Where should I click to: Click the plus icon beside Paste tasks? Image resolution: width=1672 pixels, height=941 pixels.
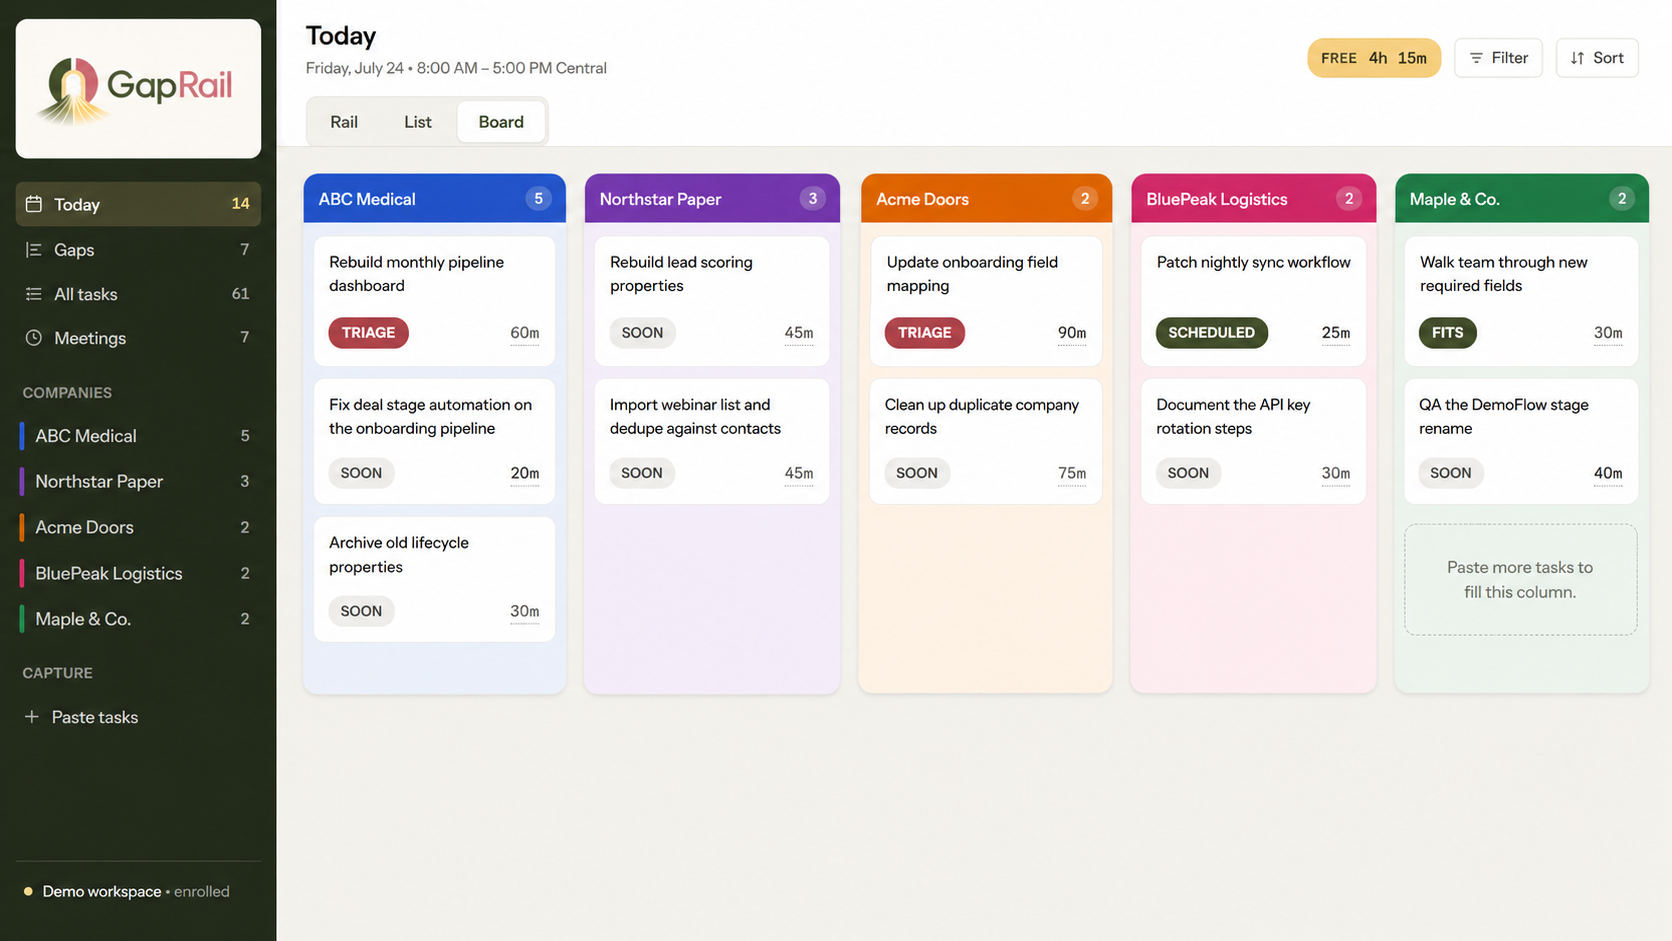(32, 717)
